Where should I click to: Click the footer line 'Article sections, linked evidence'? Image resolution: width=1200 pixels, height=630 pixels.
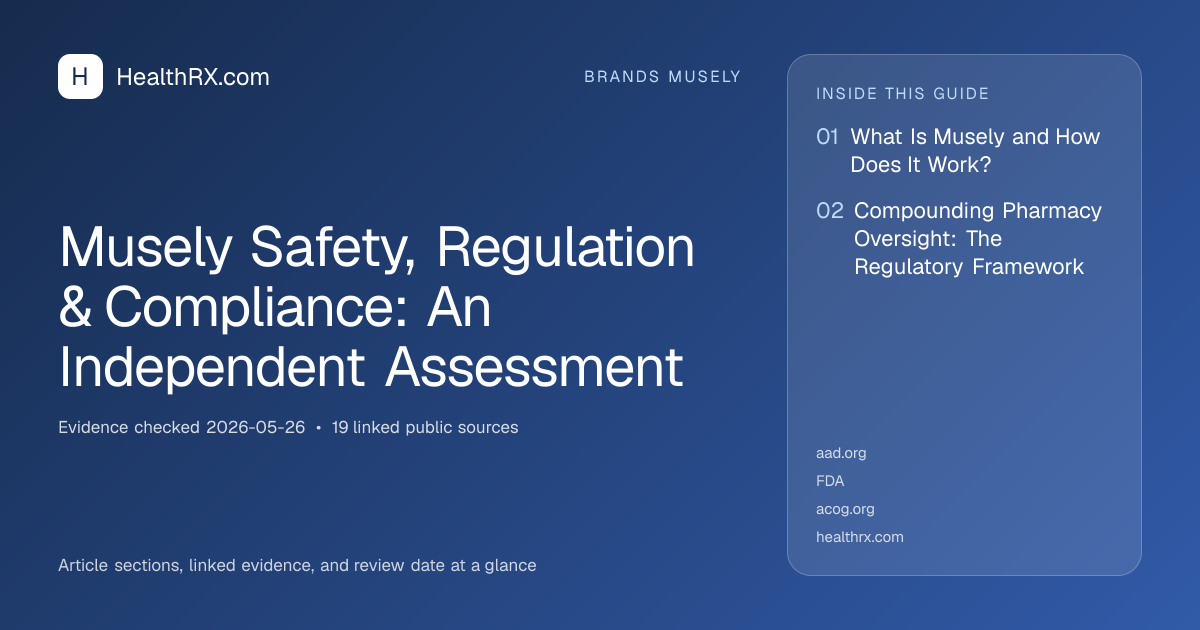click(x=297, y=565)
